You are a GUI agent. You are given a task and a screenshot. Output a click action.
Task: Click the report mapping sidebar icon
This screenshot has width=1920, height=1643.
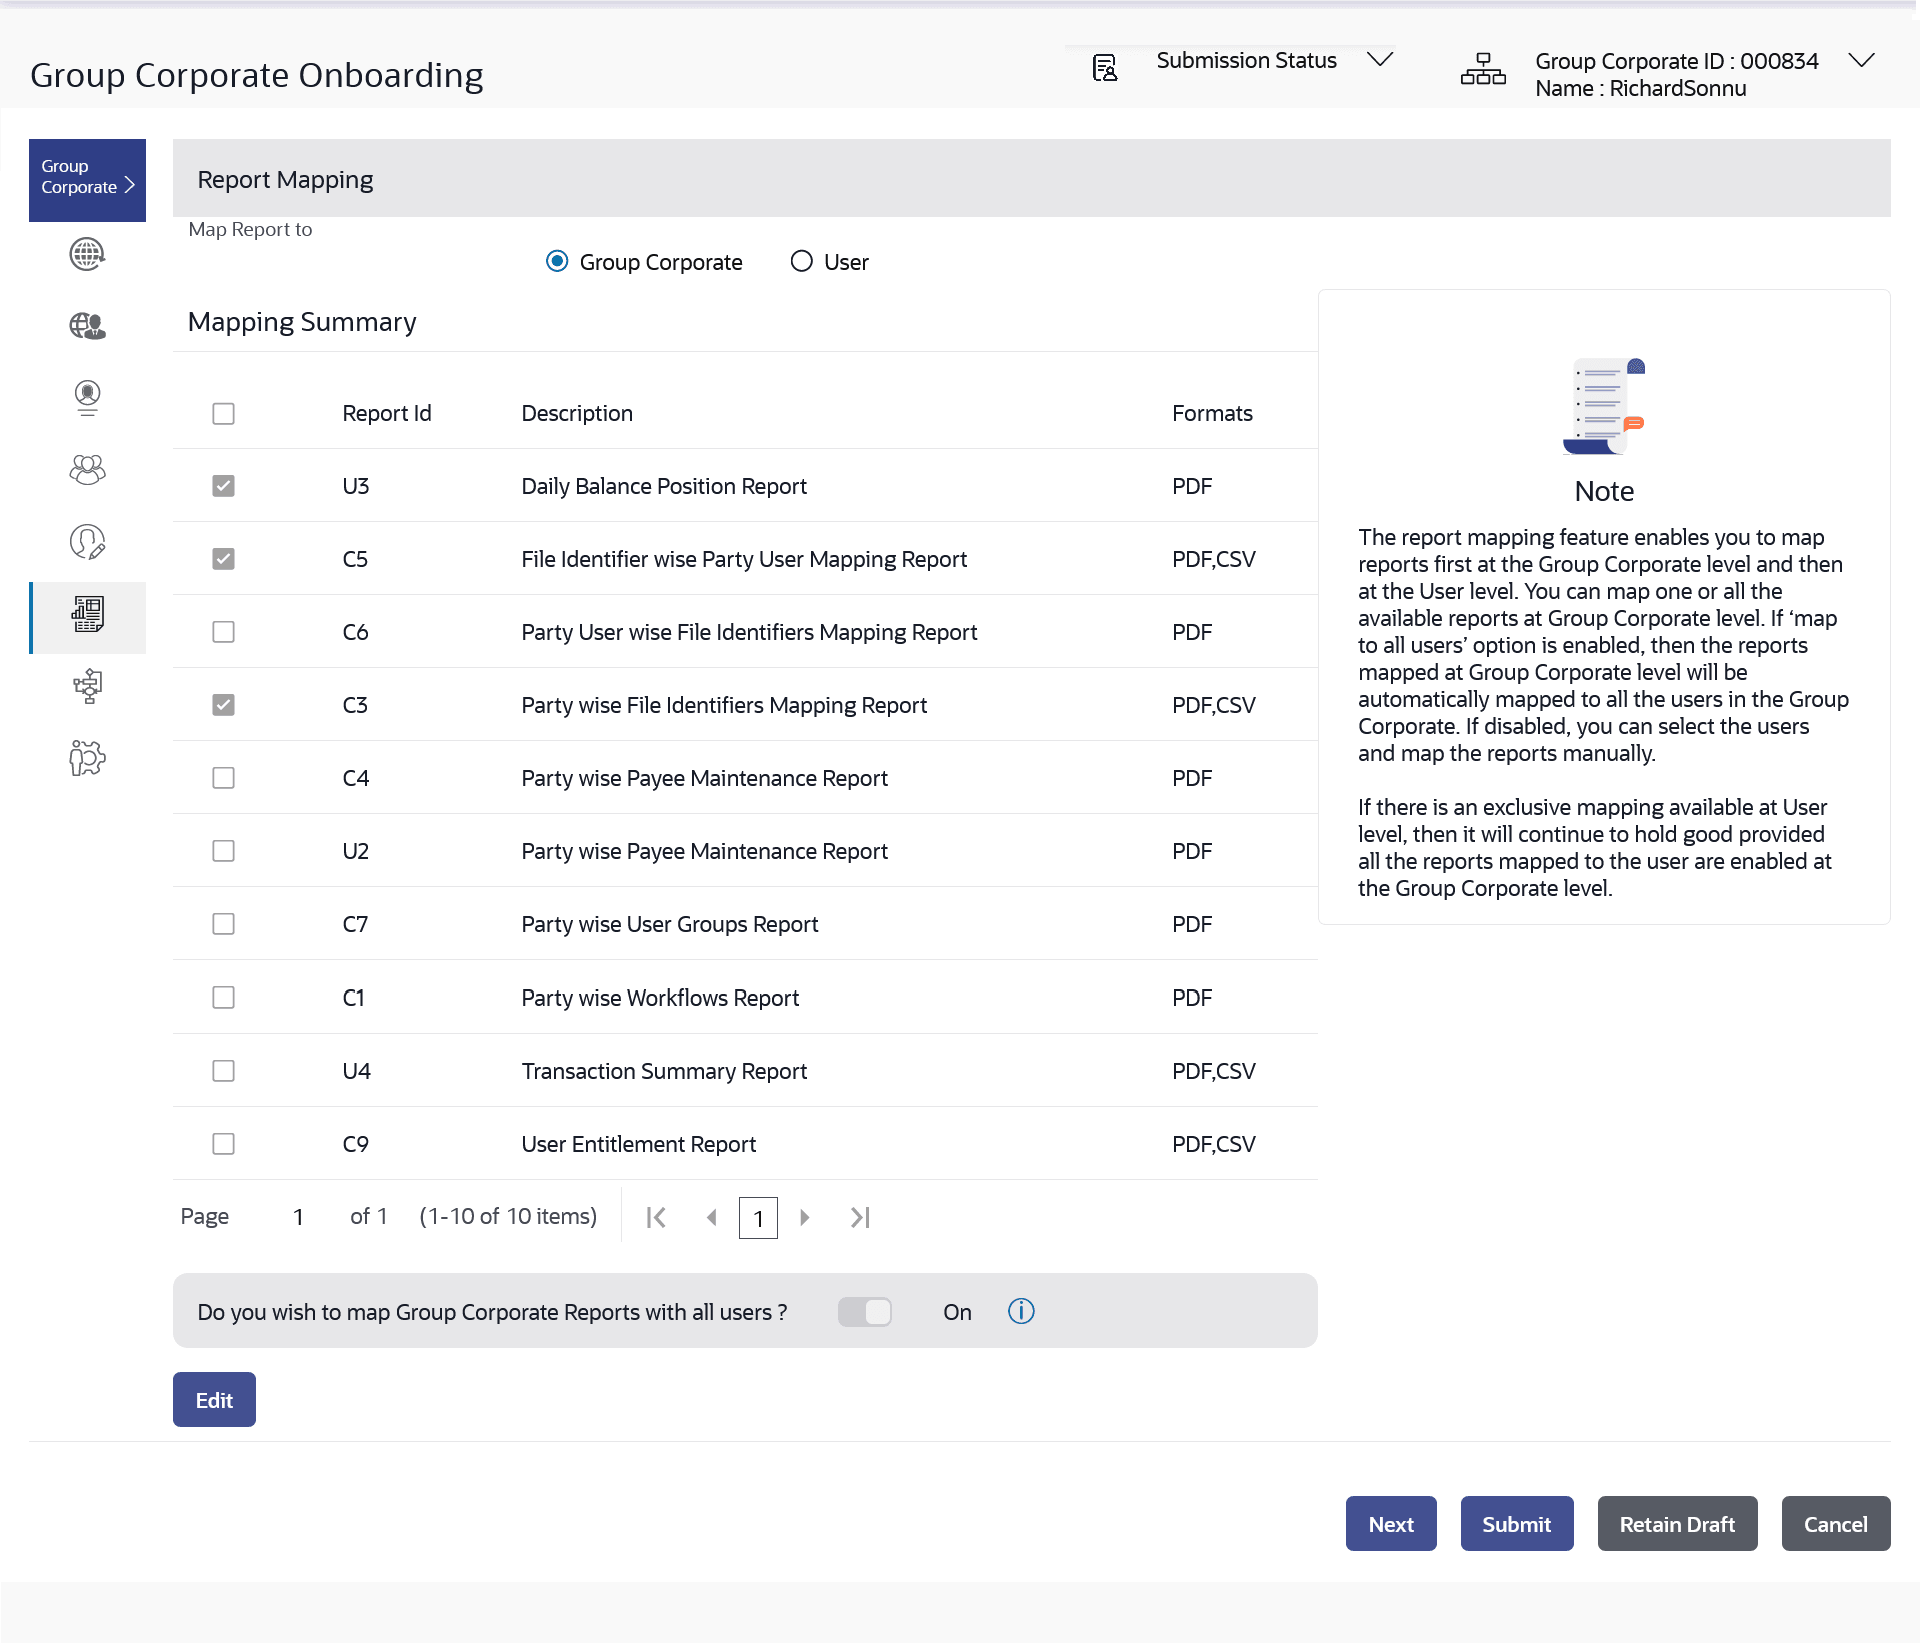[x=87, y=615]
